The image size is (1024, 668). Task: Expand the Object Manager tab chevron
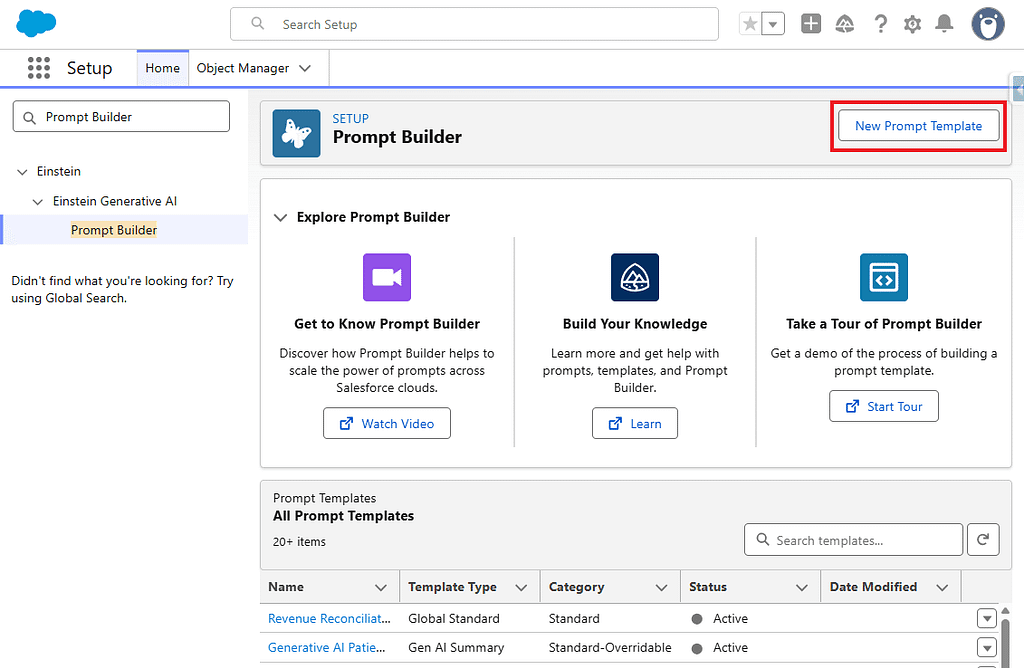[x=305, y=68]
